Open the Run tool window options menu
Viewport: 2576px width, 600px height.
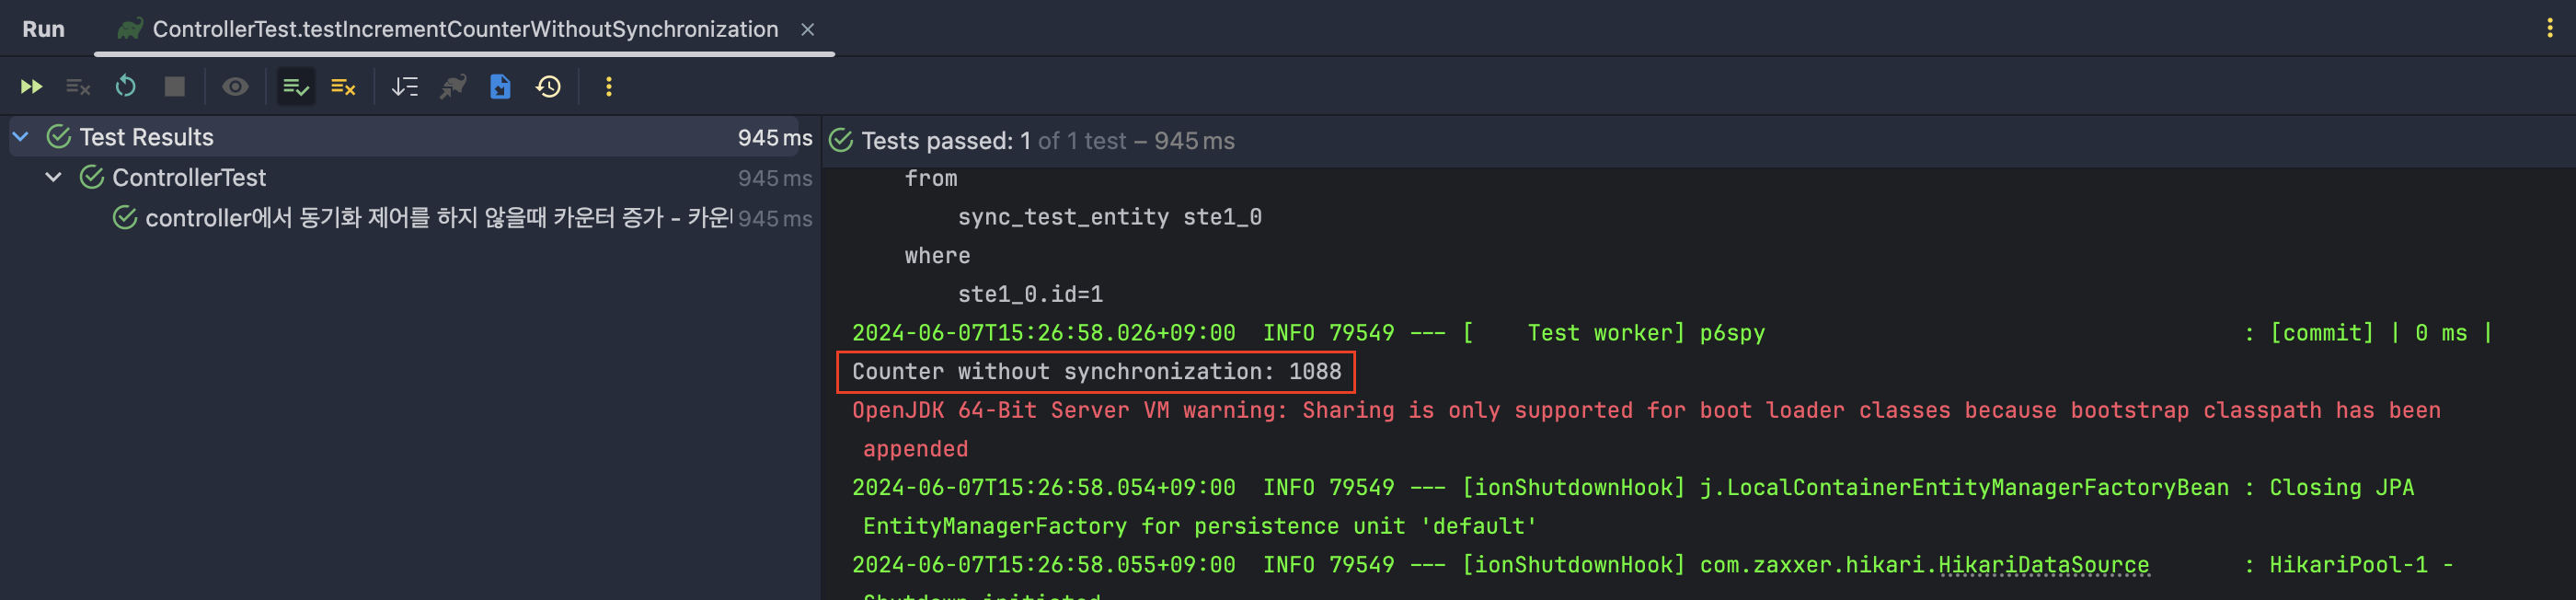2549,28
